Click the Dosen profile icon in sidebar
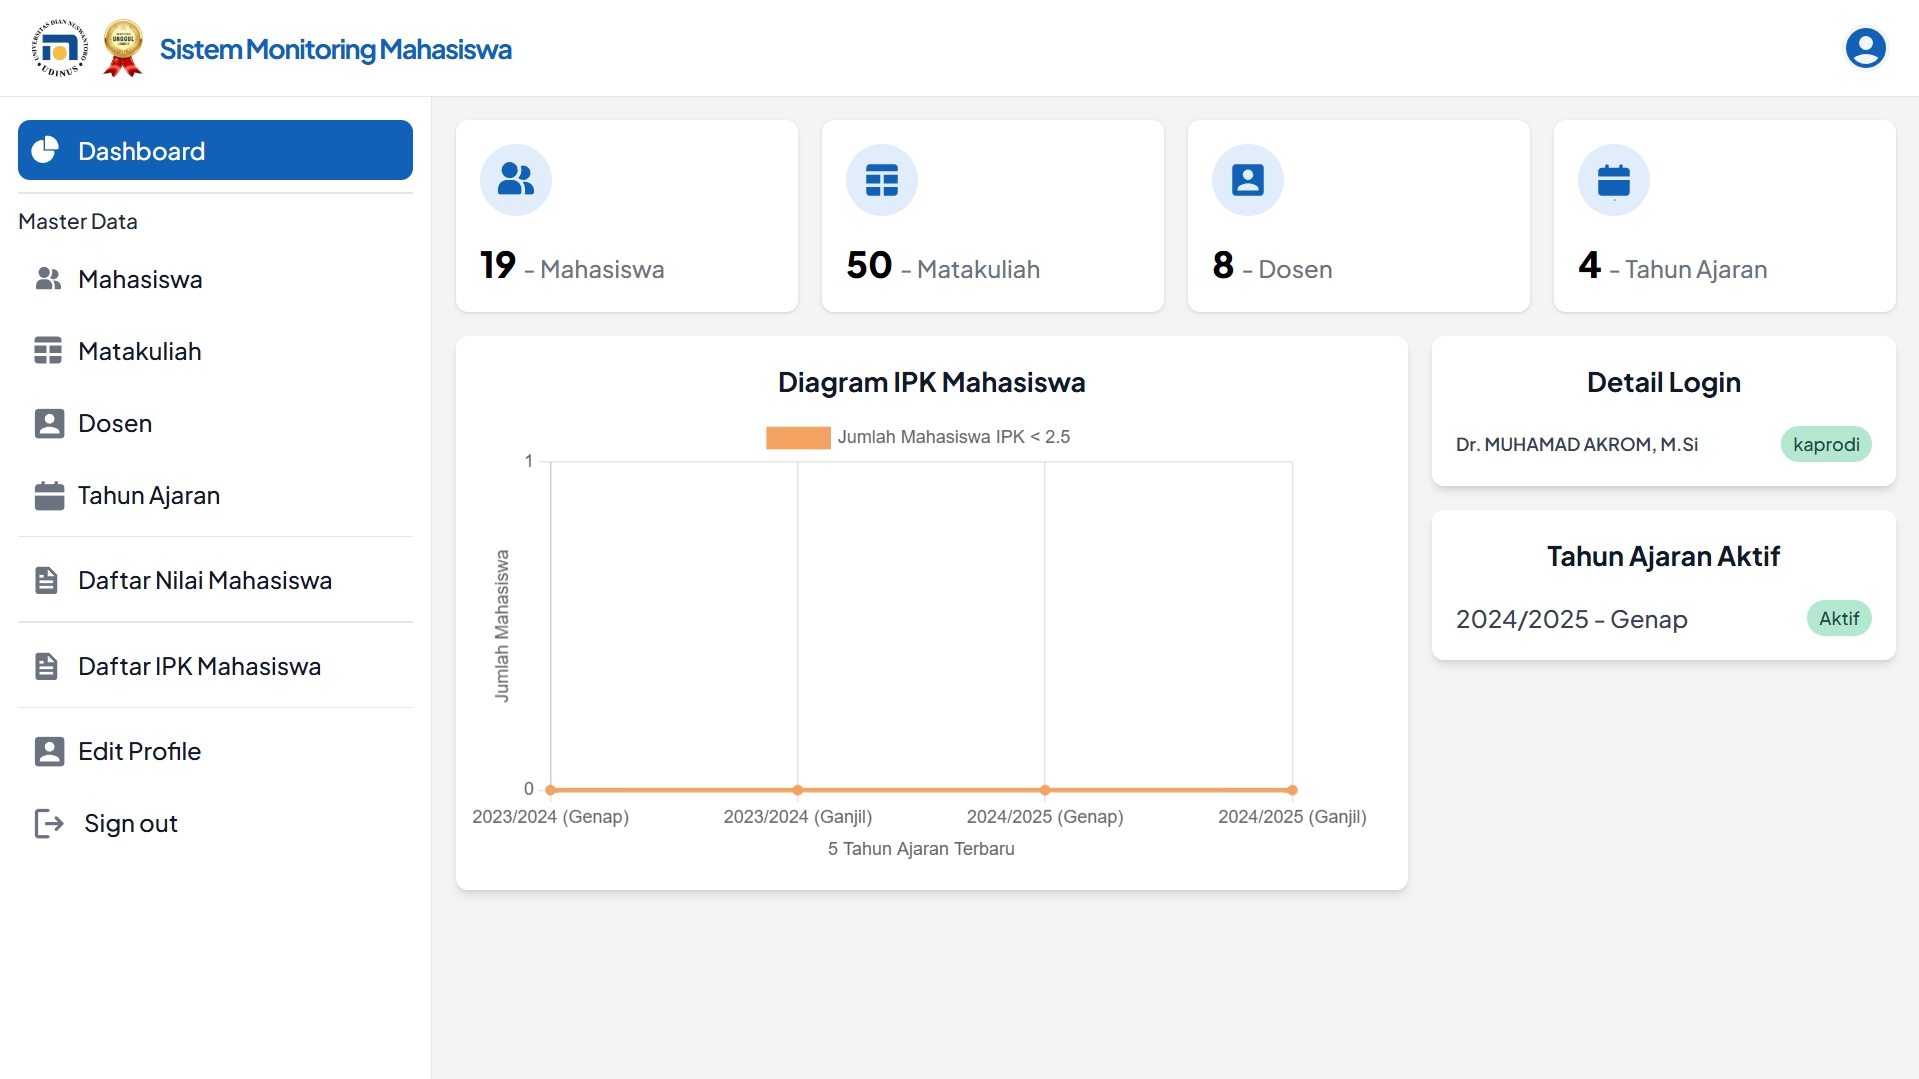 [48, 423]
